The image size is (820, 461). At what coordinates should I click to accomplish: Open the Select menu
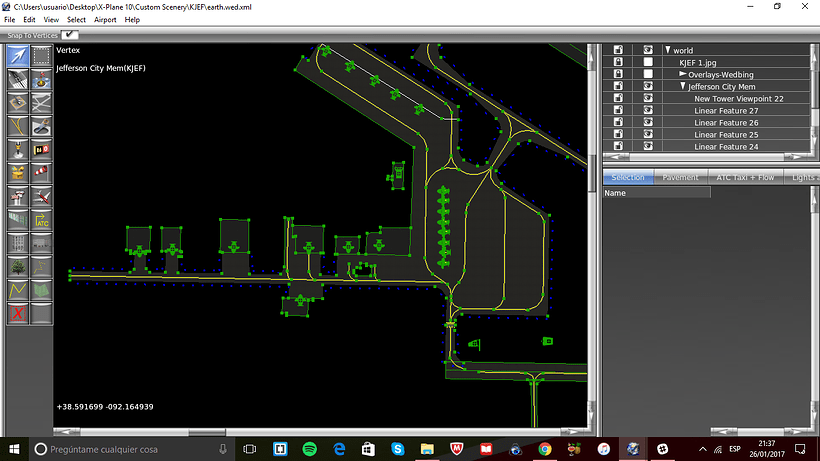coord(76,20)
